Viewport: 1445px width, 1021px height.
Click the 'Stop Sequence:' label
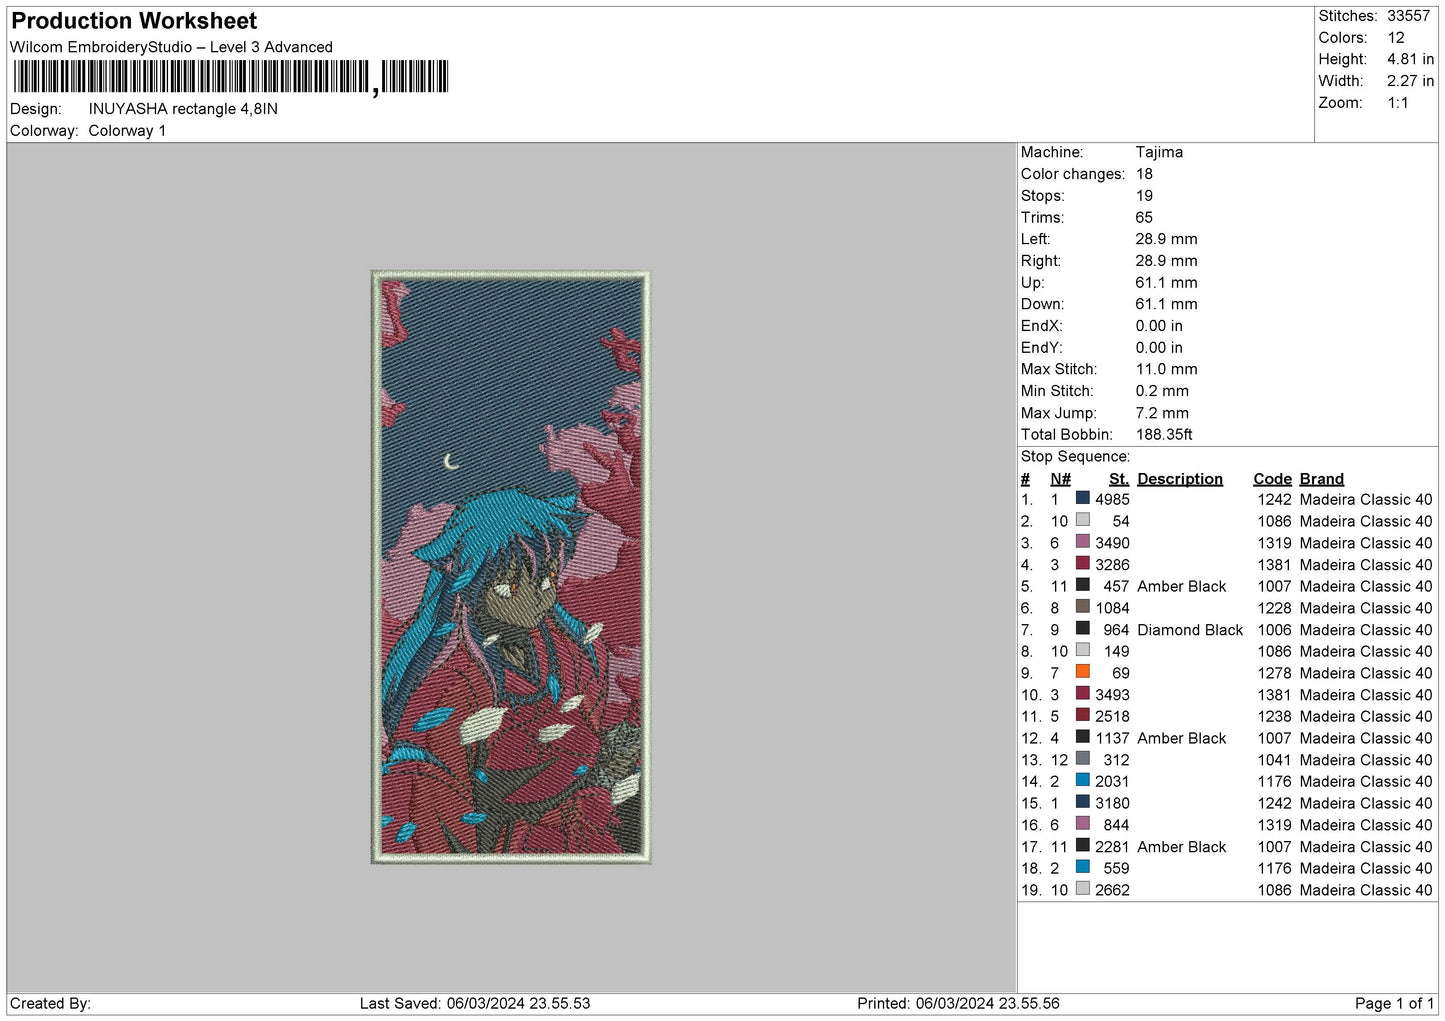1075,457
